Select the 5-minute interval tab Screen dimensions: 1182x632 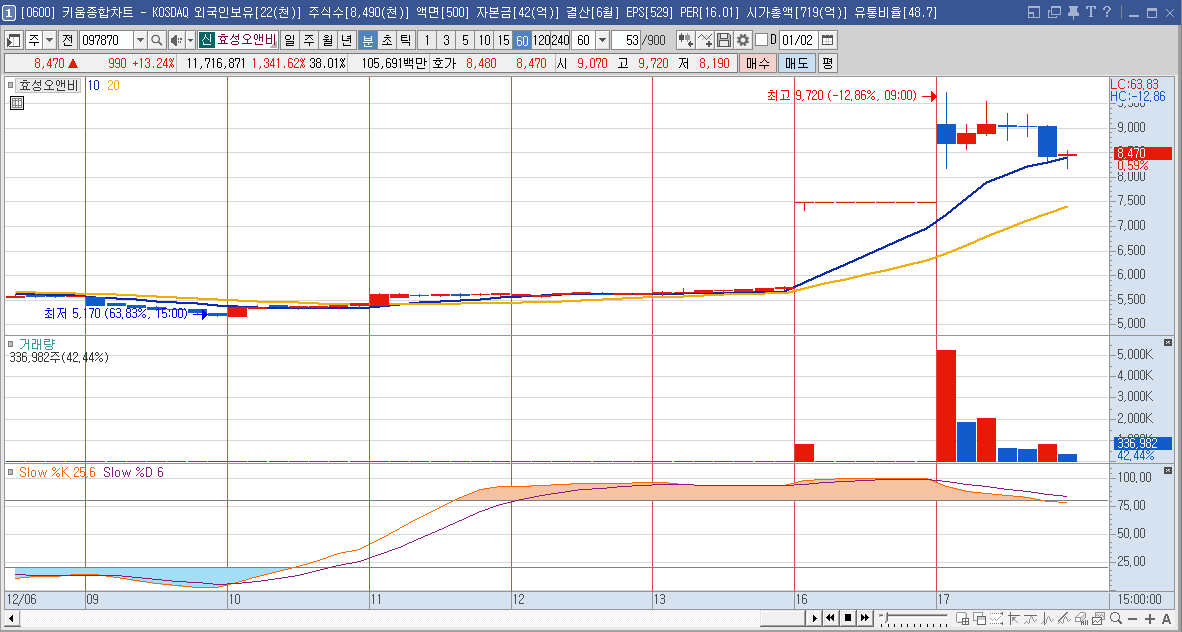465,40
